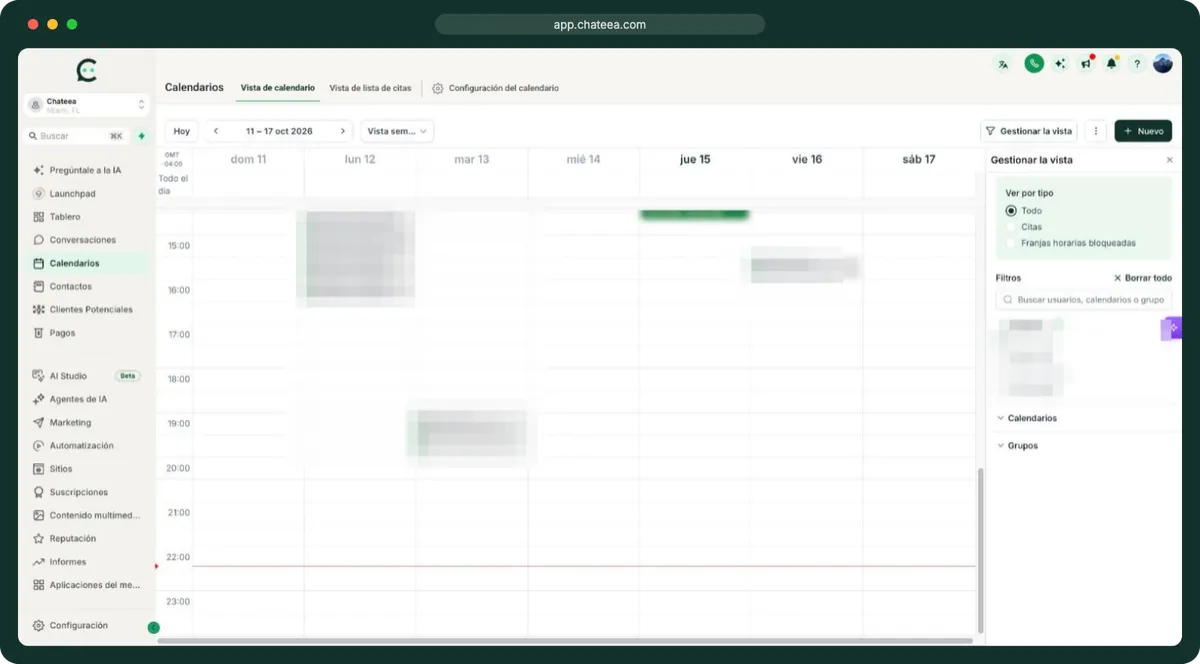Open Suscripciones in the sidebar
This screenshot has height=664, width=1200.
coord(87,492)
